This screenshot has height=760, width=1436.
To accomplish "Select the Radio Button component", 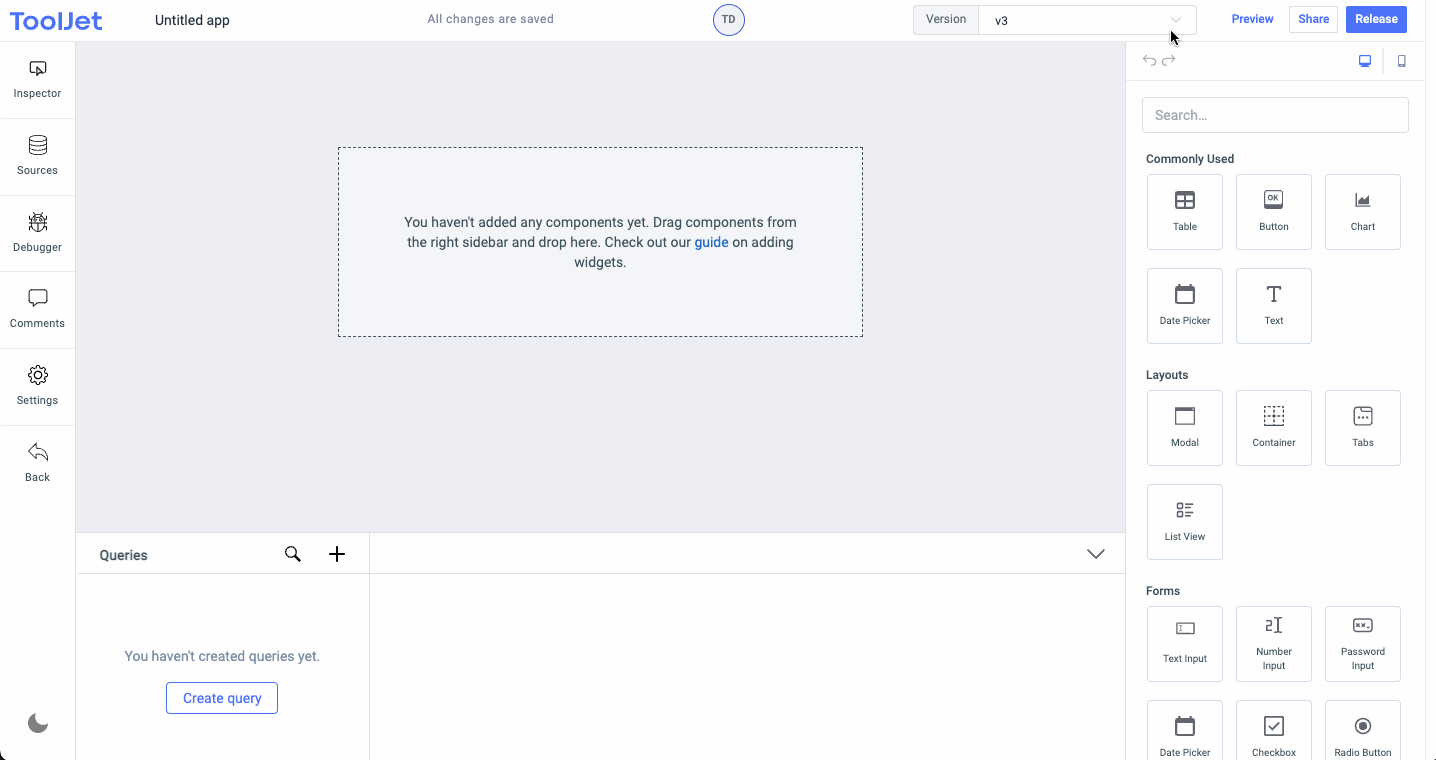I will 1362,729.
